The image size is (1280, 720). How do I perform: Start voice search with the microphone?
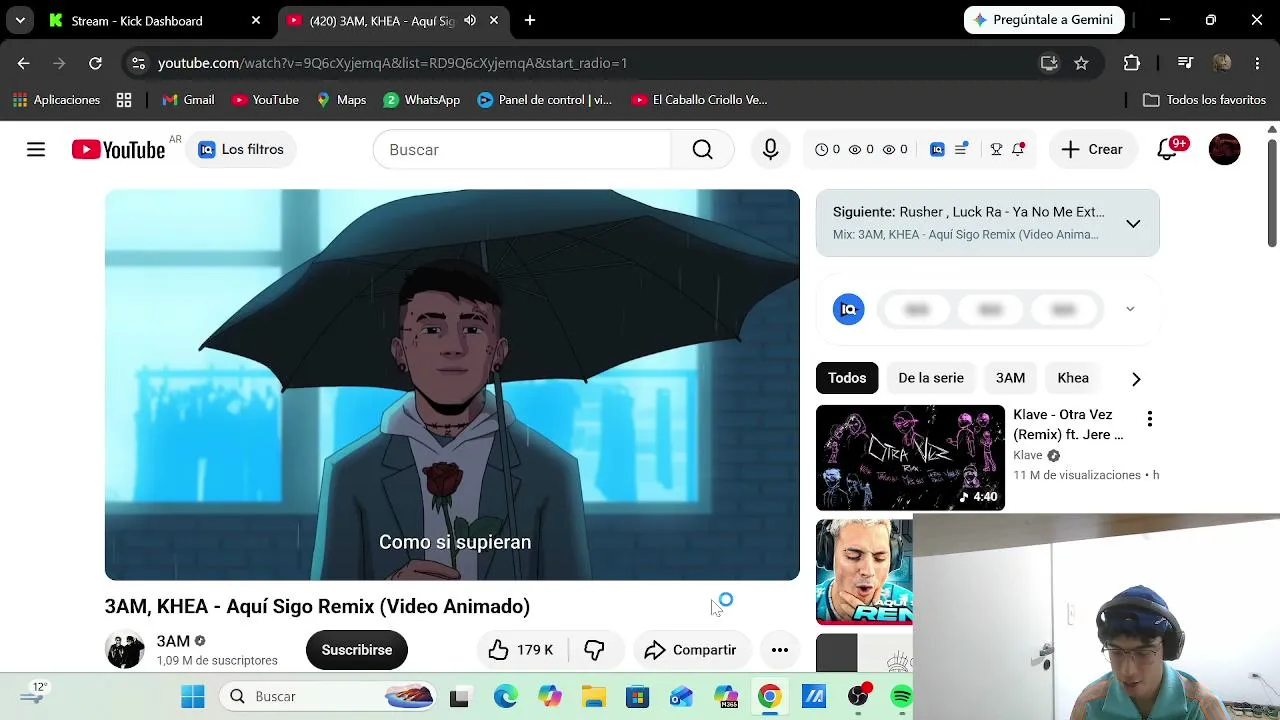pos(770,150)
